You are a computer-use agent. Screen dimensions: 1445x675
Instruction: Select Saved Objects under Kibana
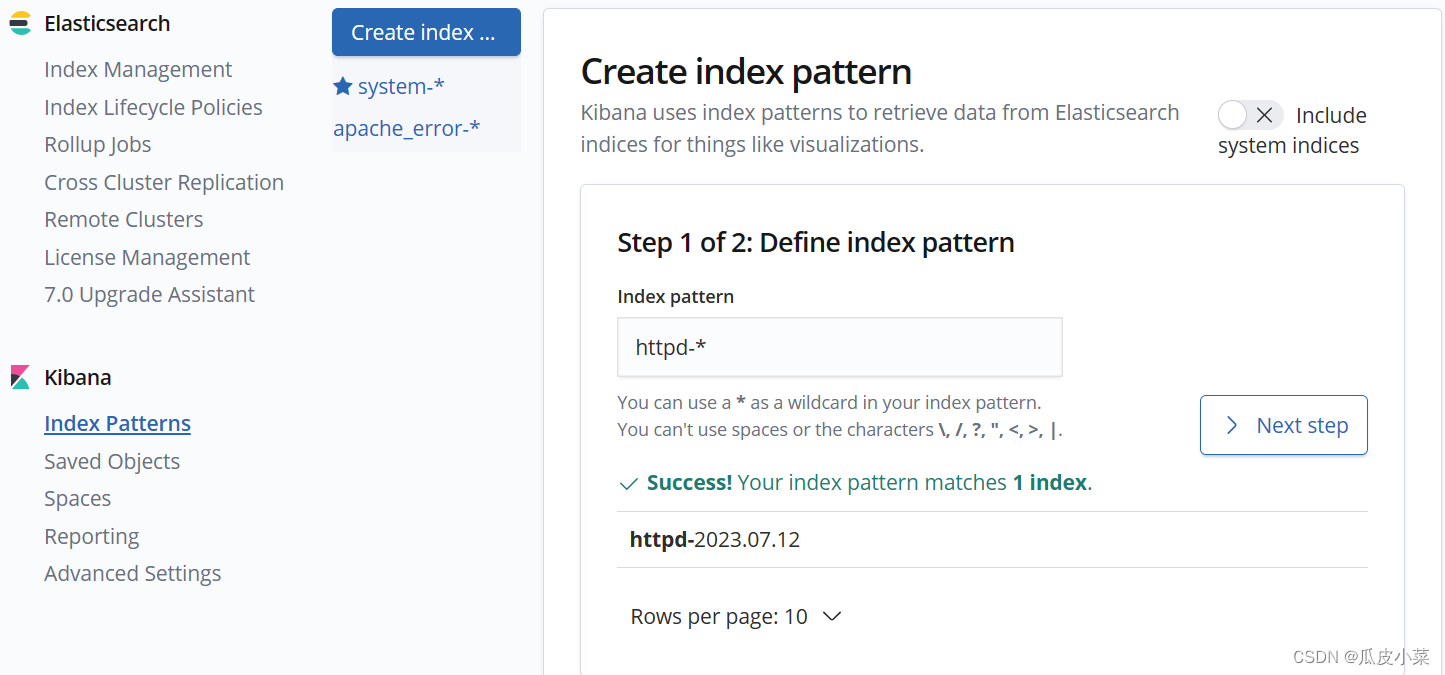tap(112, 461)
